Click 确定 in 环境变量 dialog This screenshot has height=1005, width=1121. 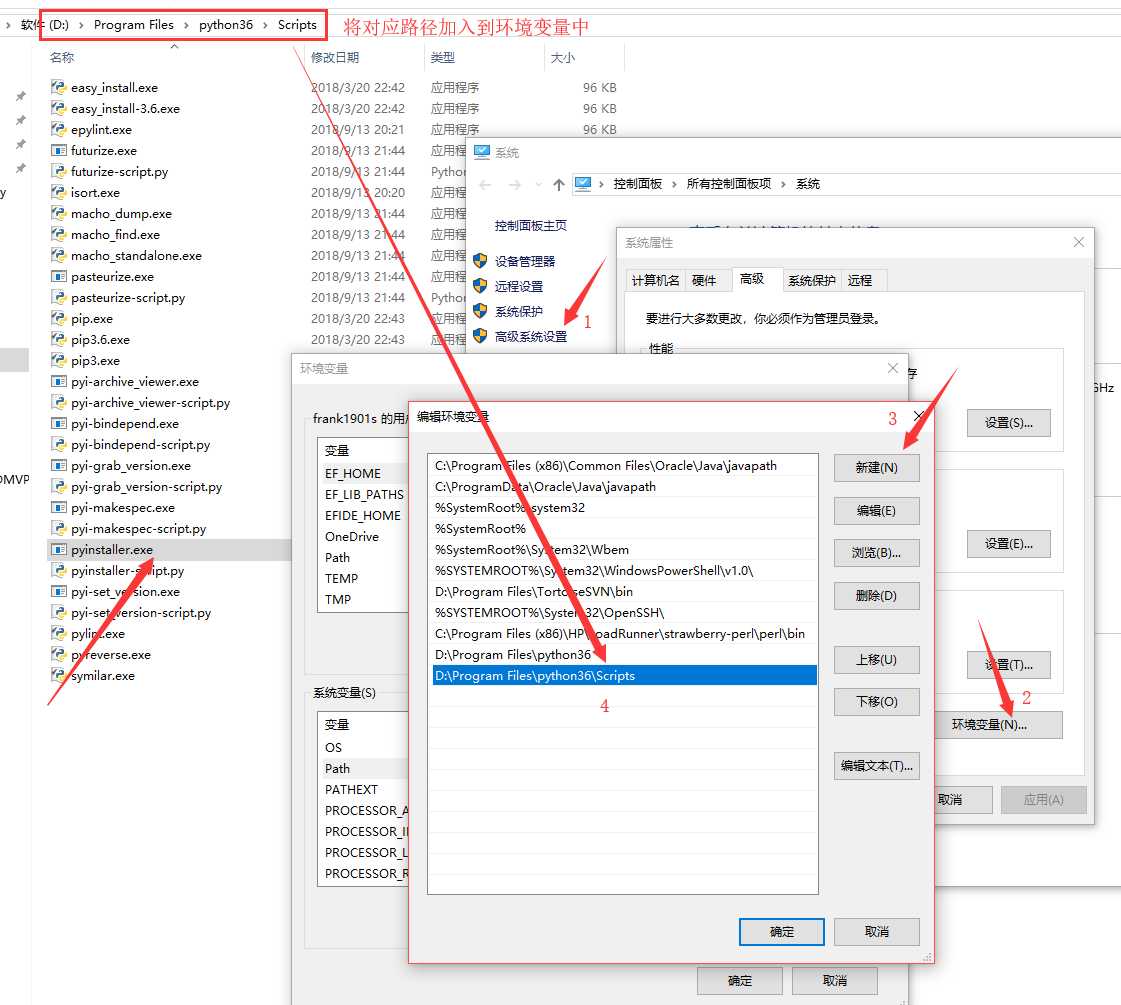point(740,981)
